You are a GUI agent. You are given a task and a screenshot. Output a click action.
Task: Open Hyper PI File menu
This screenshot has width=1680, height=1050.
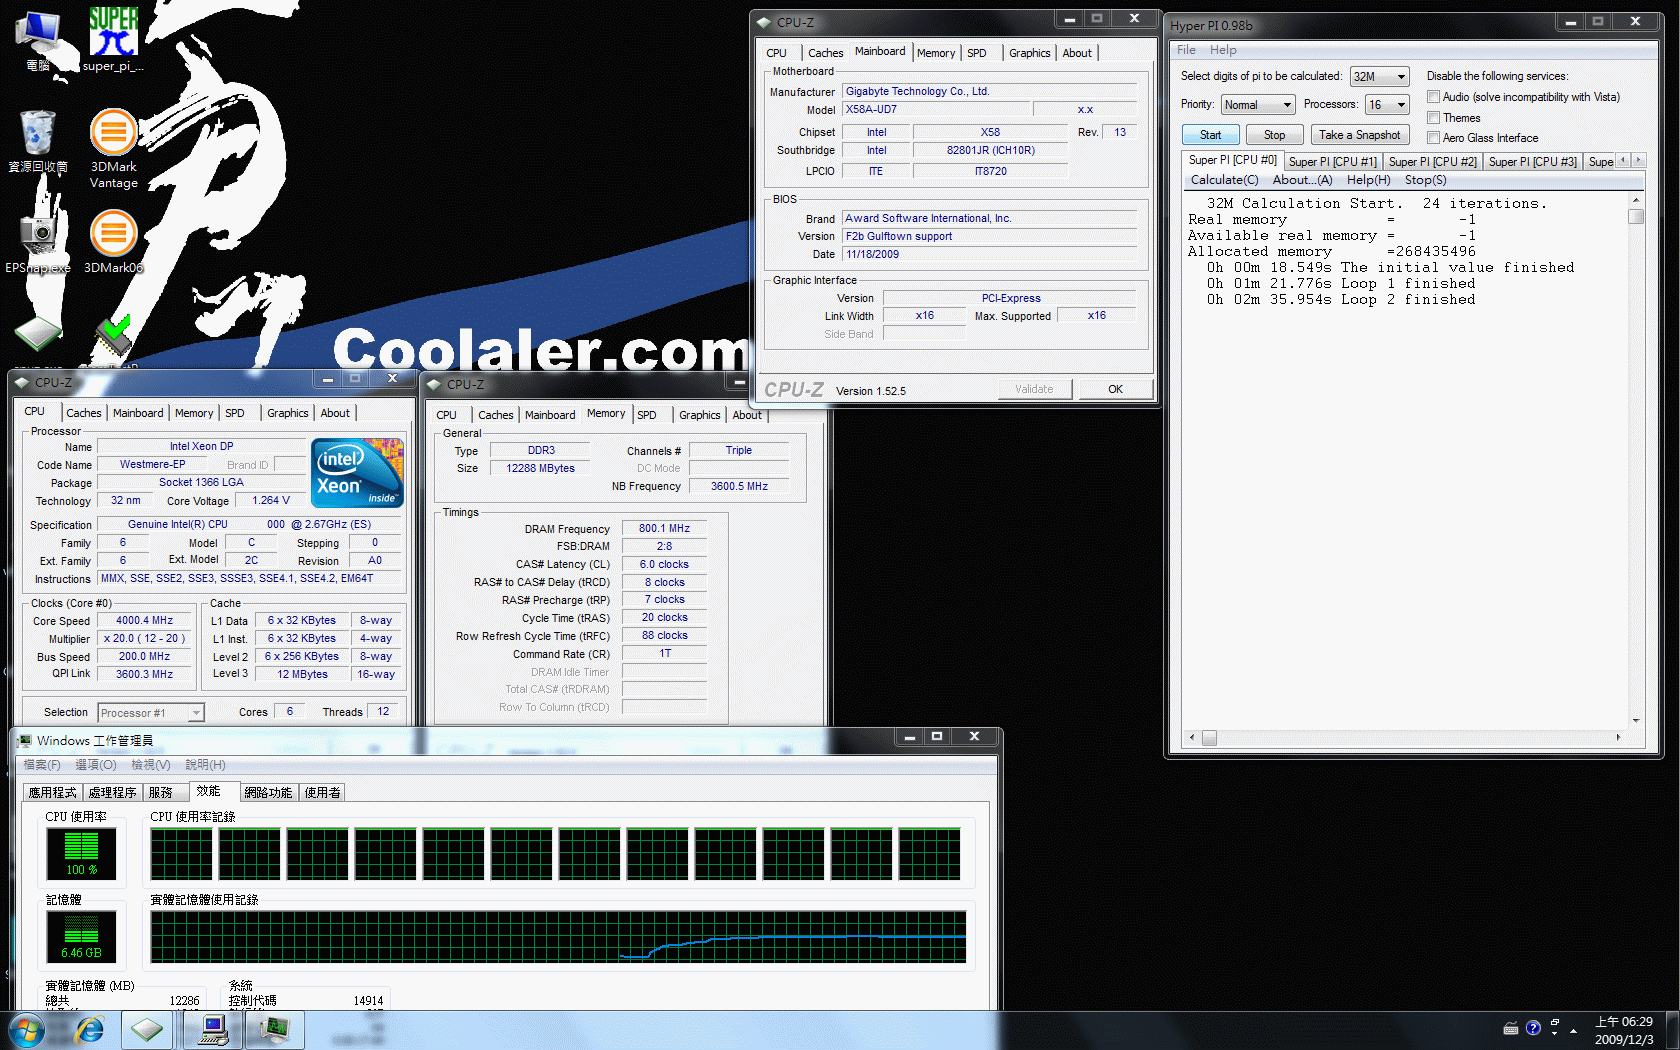1186,50
